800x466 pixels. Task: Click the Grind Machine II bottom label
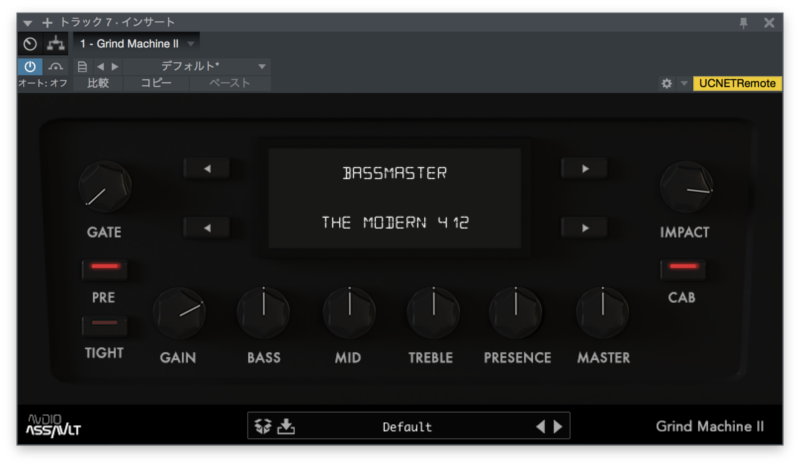click(710, 426)
